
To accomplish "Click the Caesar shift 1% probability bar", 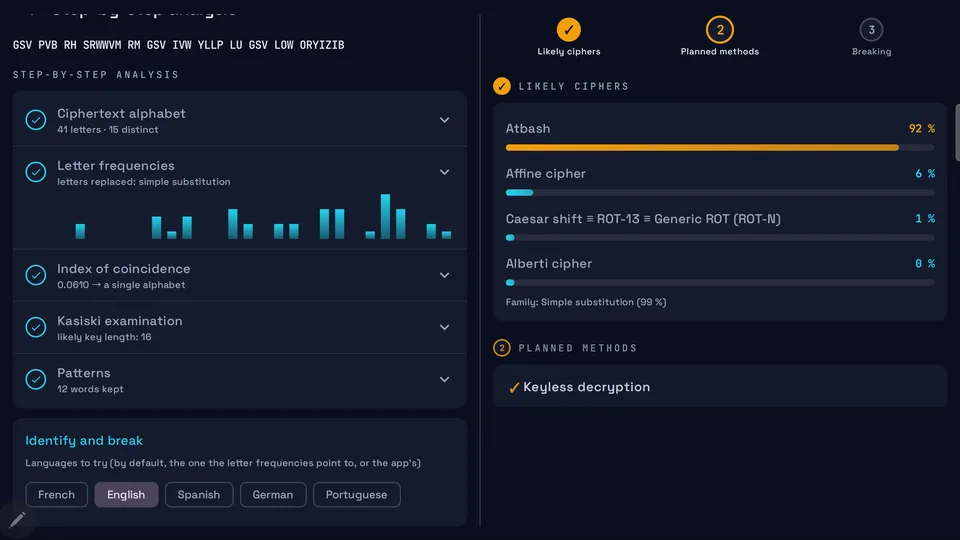I will coord(719,238).
